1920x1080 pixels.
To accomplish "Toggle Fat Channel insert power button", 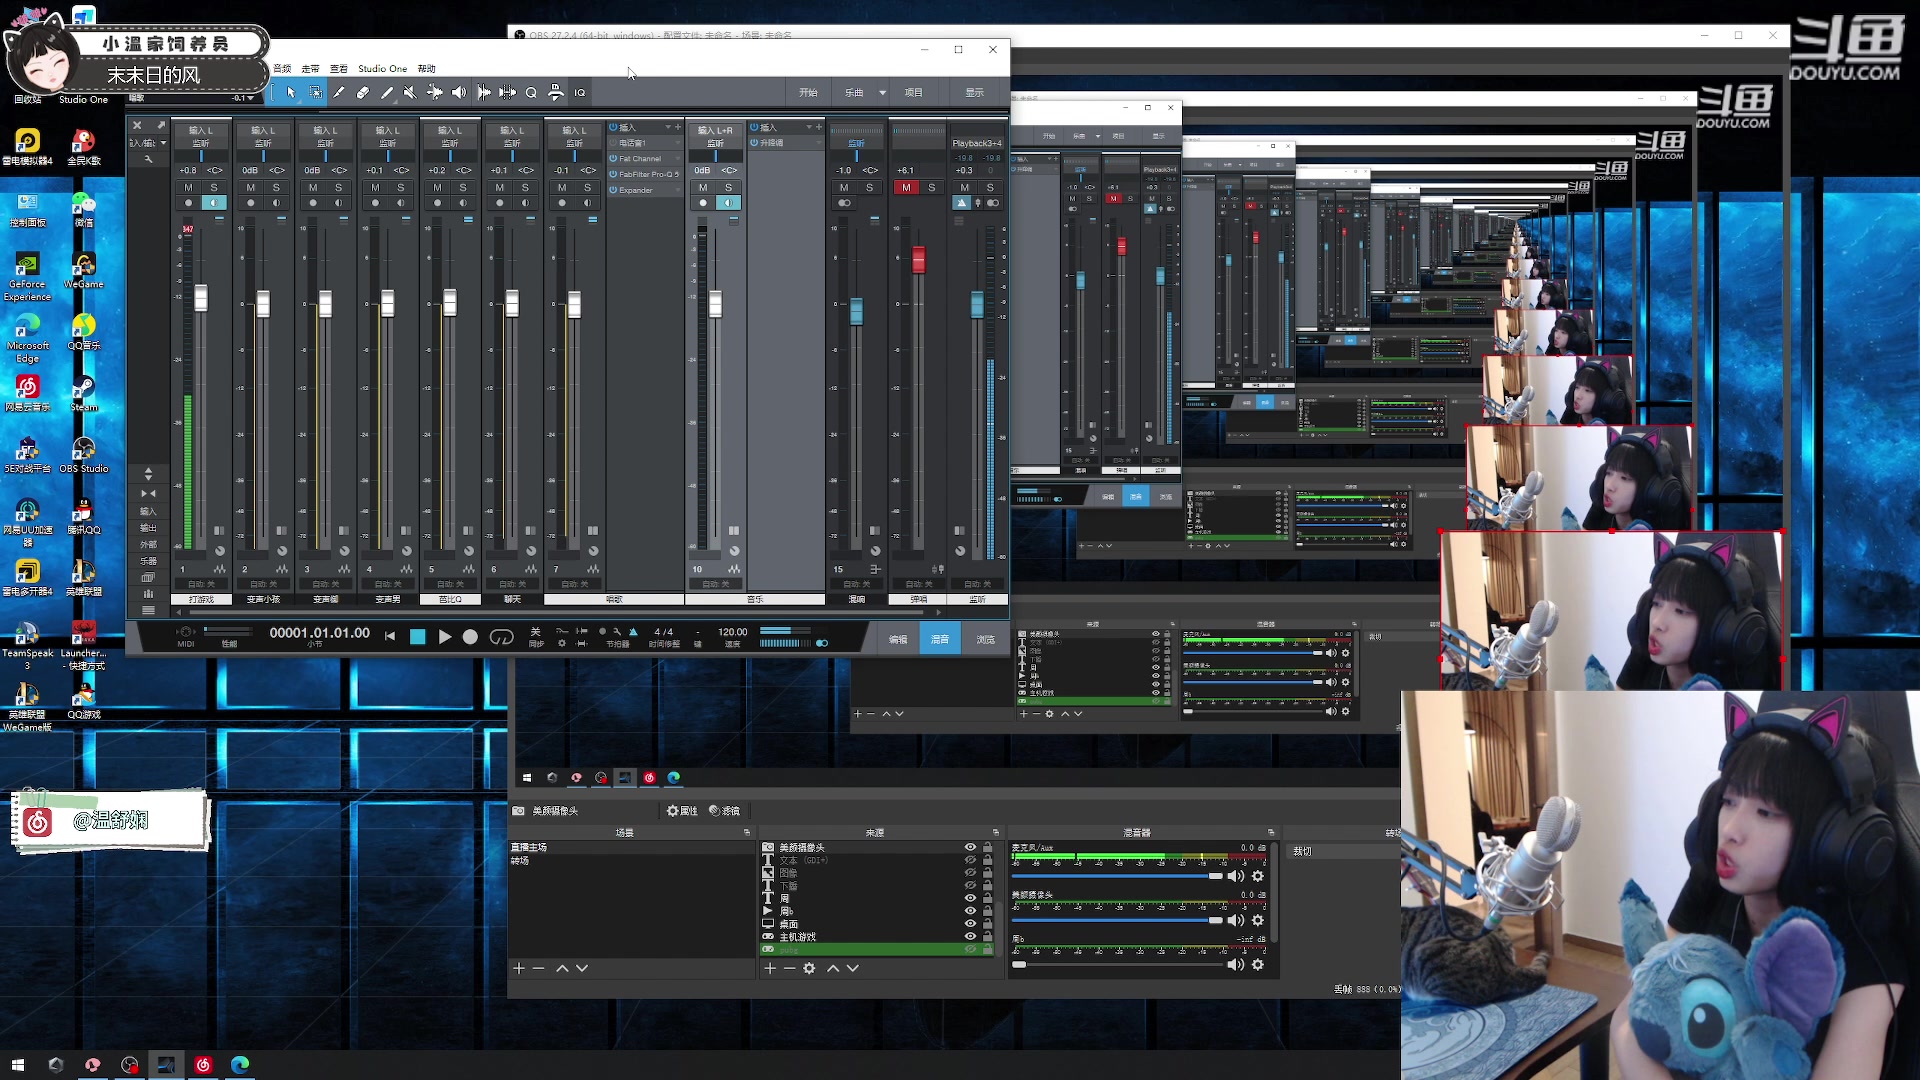I will click(613, 158).
